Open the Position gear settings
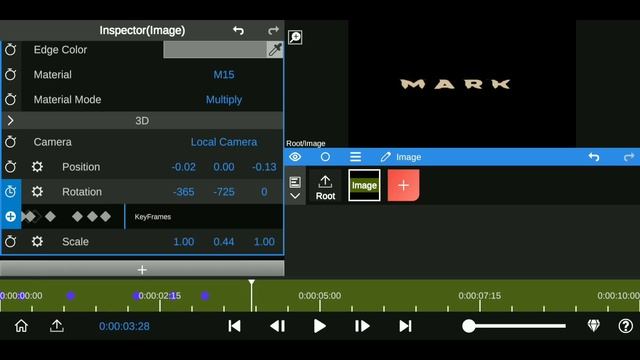The height and width of the screenshot is (360, 640). (x=37, y=167)
